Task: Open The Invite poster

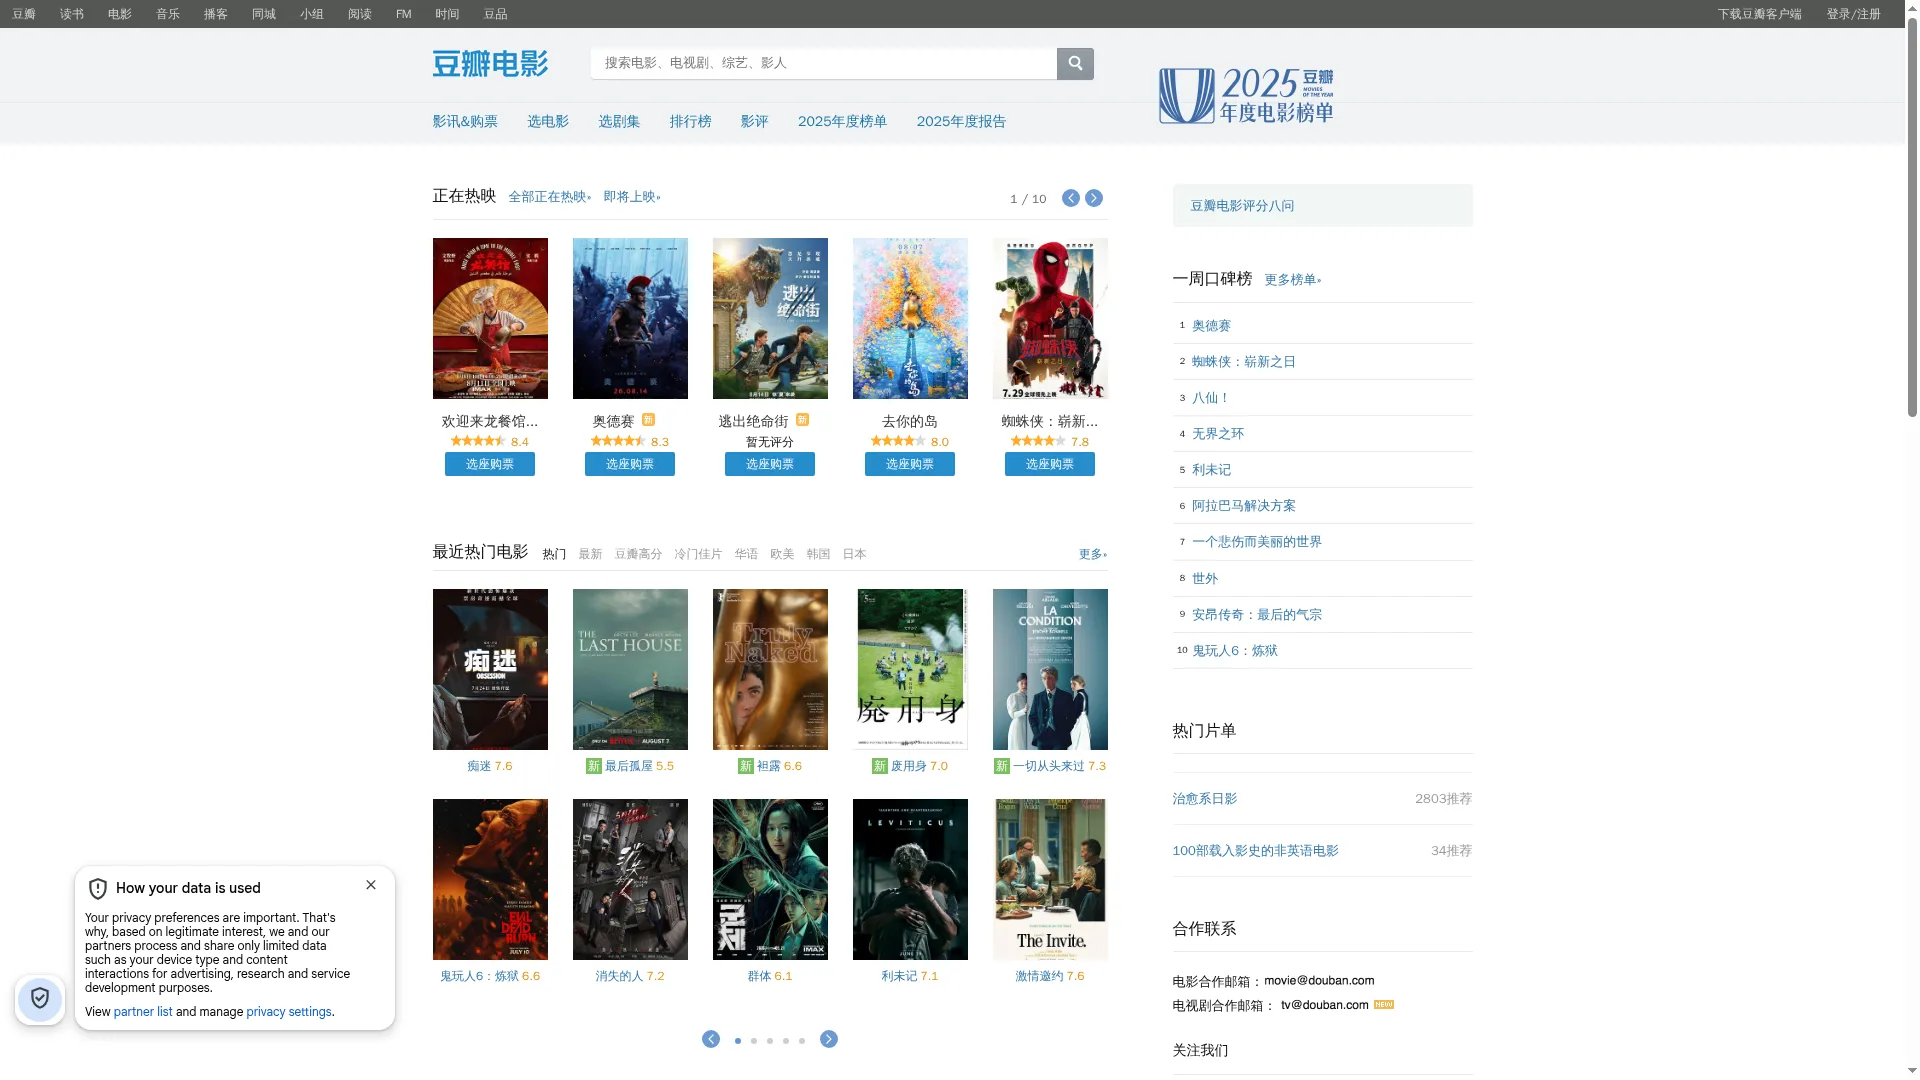Action: pos(1050,879)
